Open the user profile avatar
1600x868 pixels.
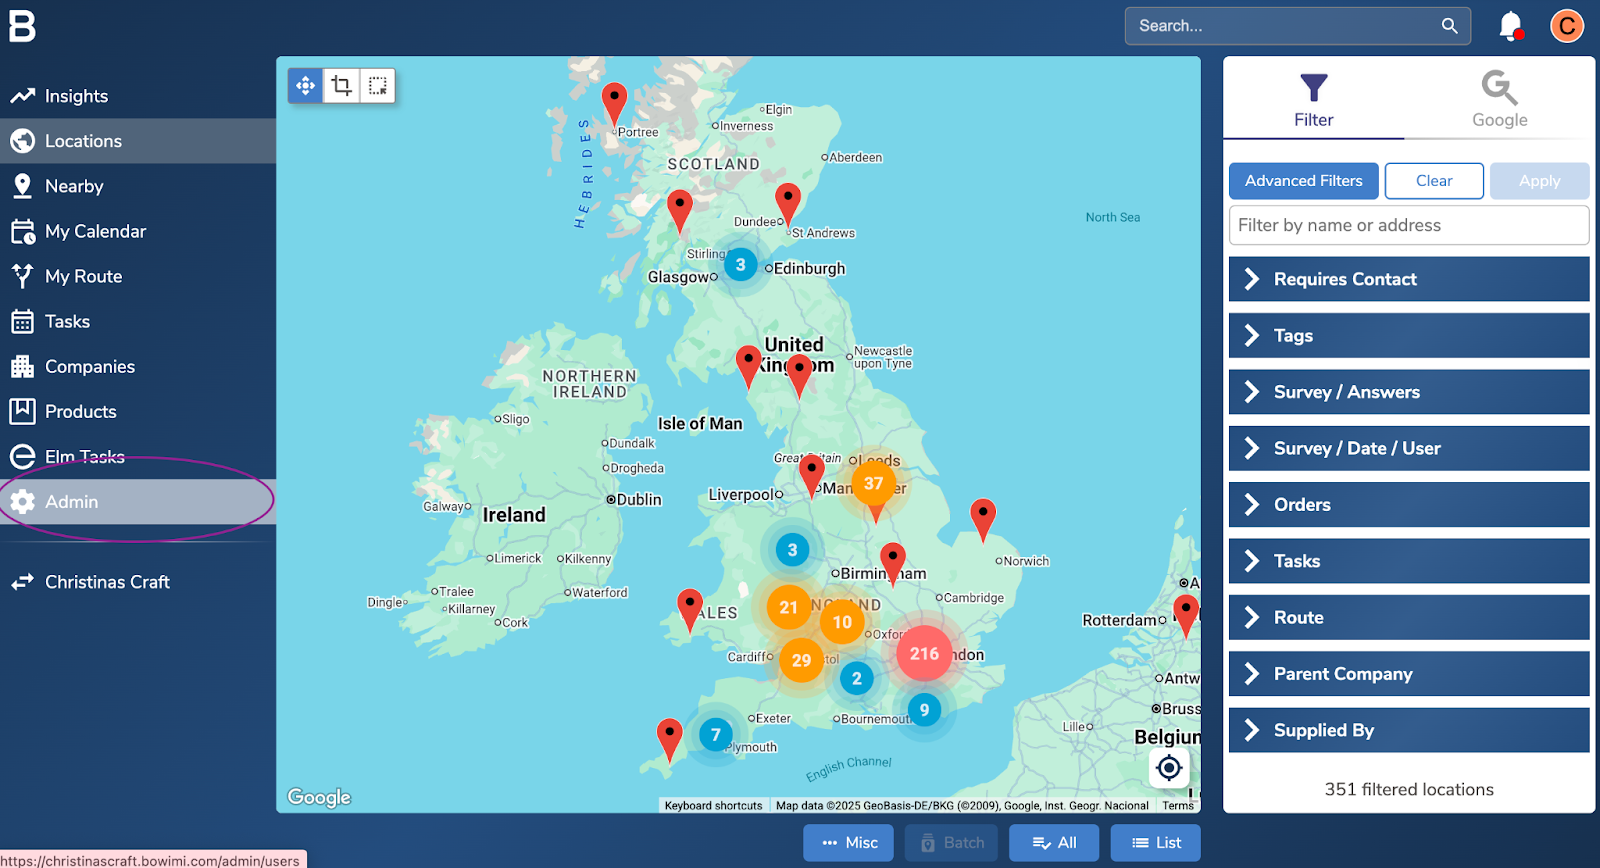coord(1566,26)
